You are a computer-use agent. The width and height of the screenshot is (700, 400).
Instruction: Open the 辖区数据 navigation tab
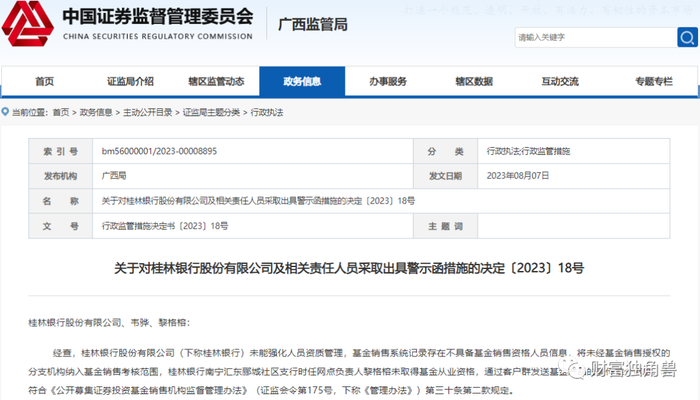coord(474,81)
